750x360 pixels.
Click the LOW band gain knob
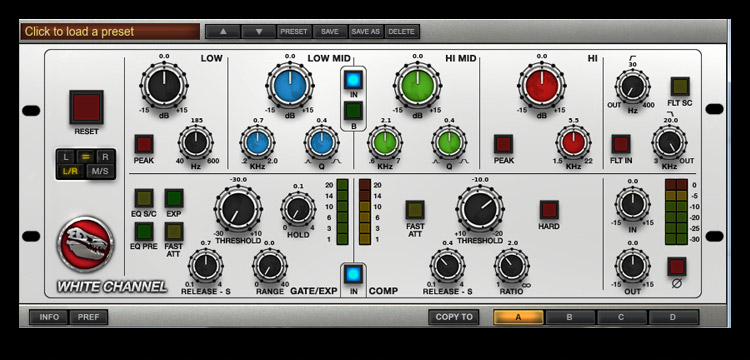(164, 87)
